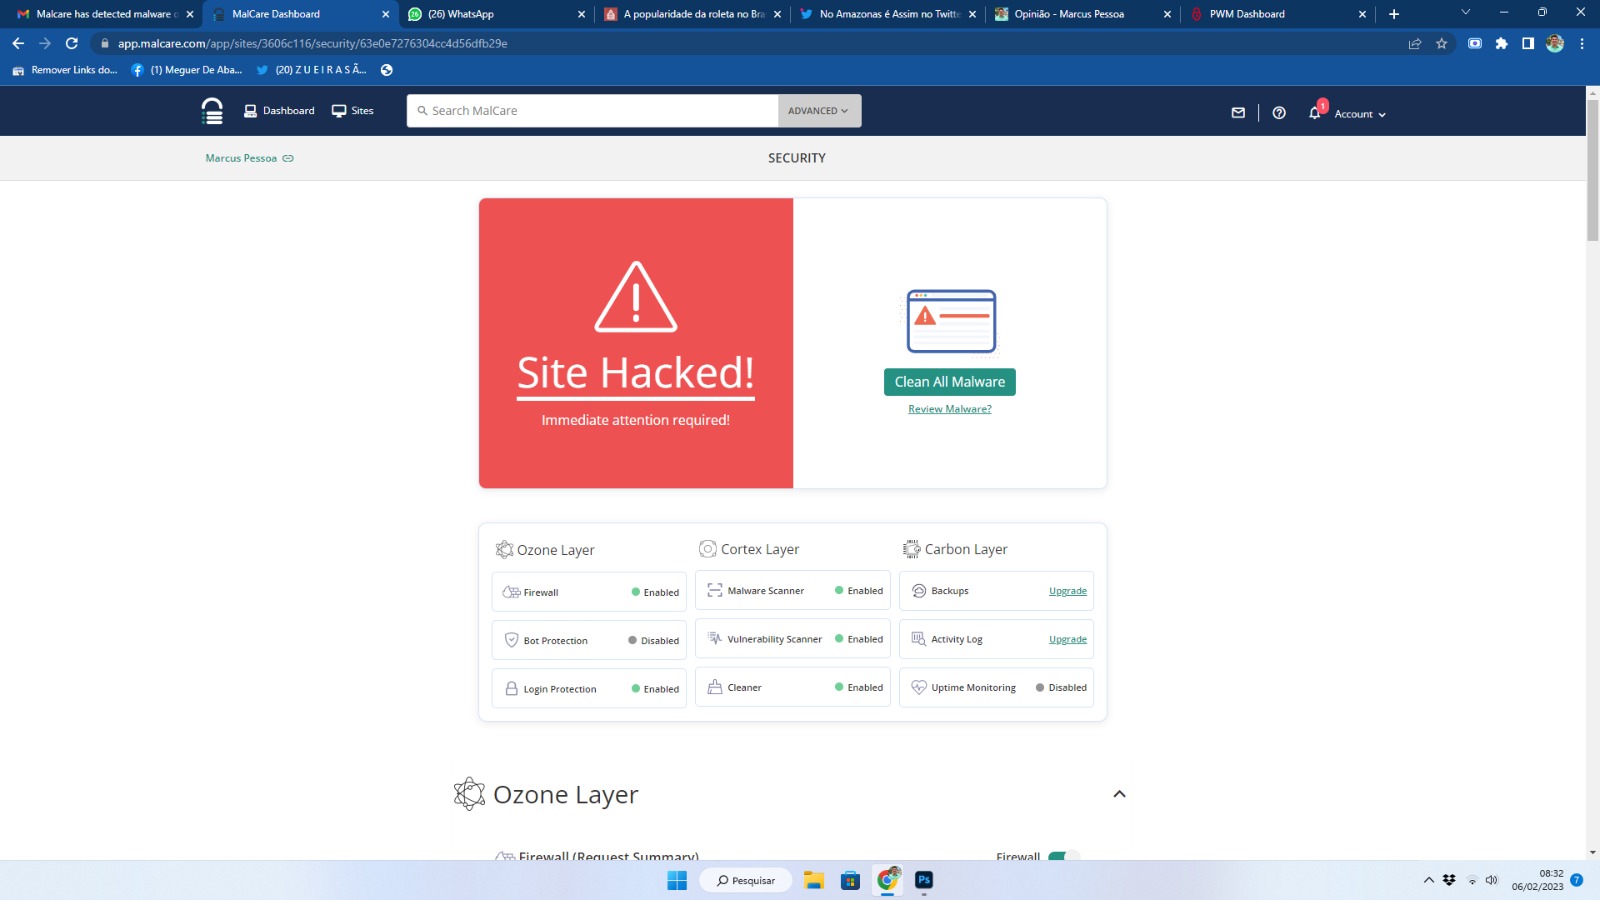Click the browser back arrow
This screenshot has width=1600, height=900.
pyautogui.click(x=18, y=43)
